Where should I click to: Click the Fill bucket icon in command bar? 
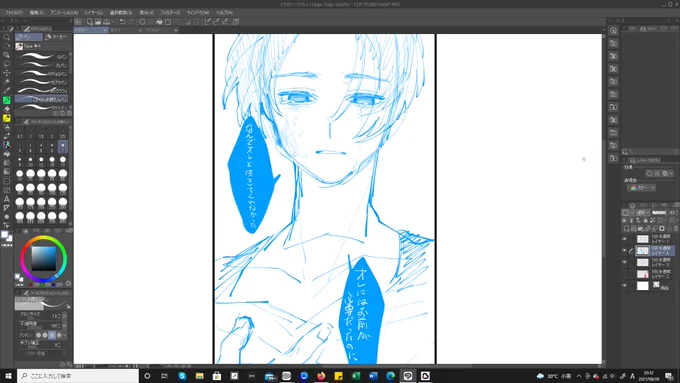[159, 22]
